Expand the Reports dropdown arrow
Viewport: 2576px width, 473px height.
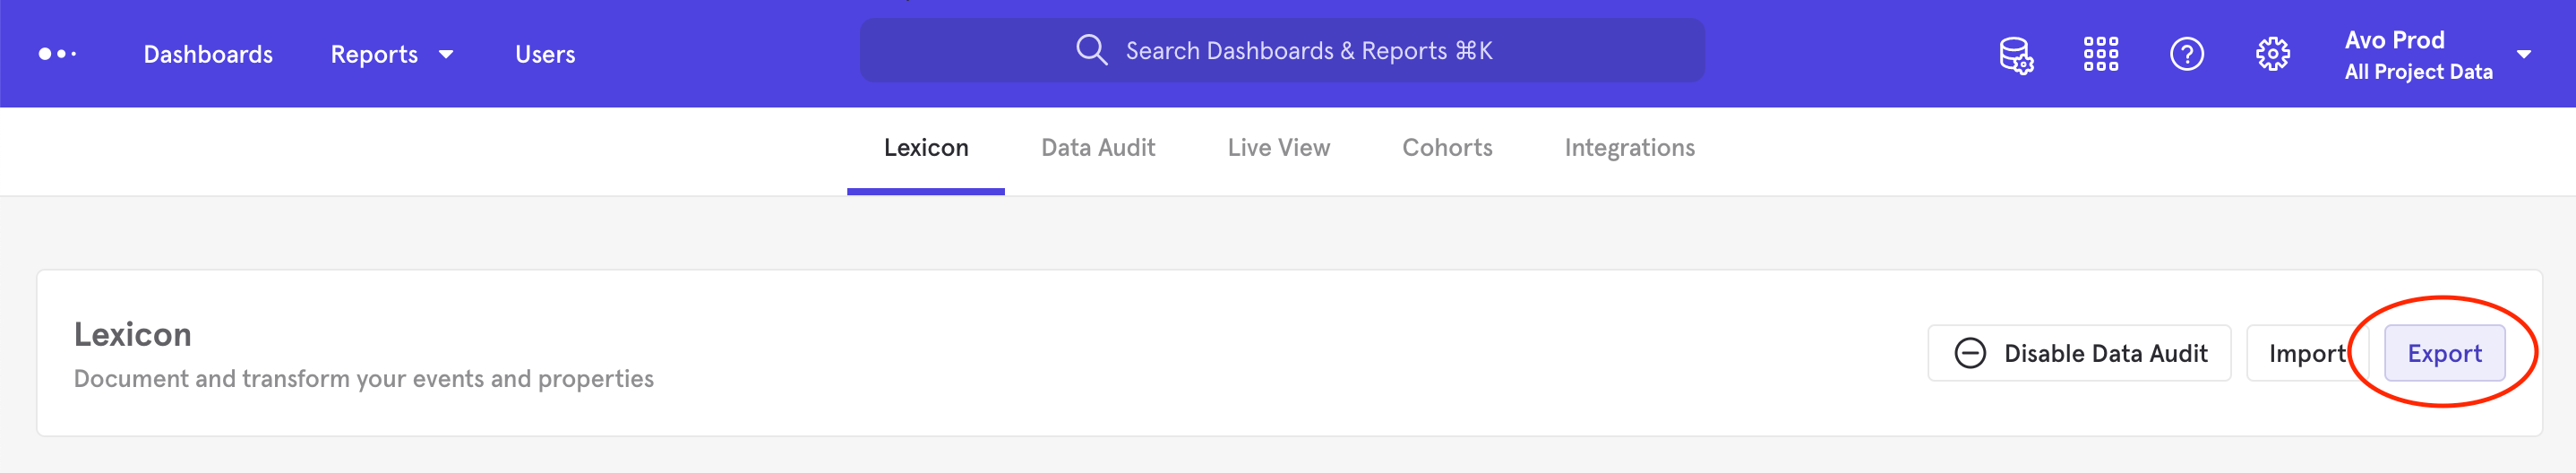(446, 54)
